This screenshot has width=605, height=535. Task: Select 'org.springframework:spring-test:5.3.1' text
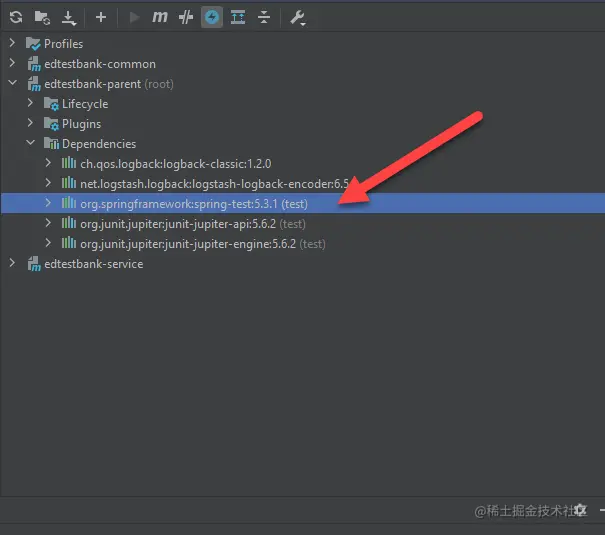click(x=179, y=204)
